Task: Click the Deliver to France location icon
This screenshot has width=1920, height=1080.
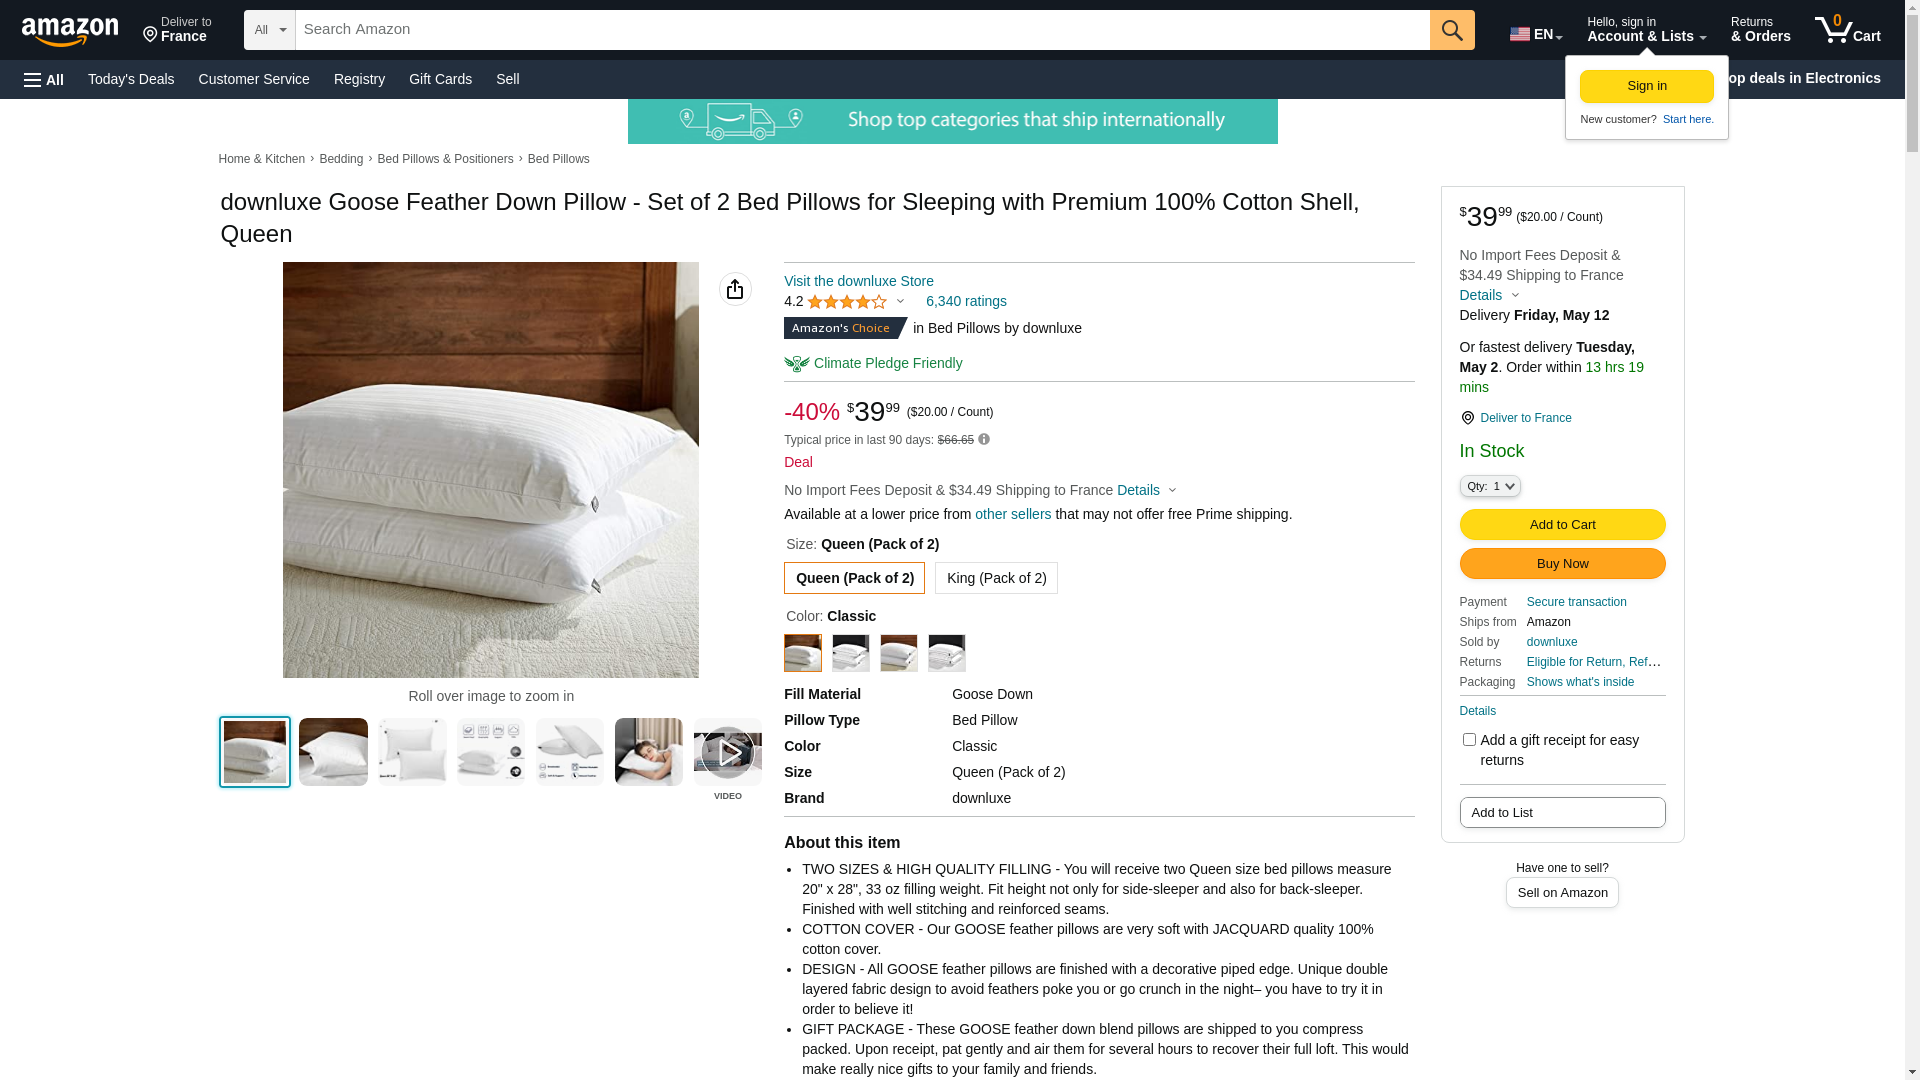Action: pyautogui.click(x=1467, y=418)
